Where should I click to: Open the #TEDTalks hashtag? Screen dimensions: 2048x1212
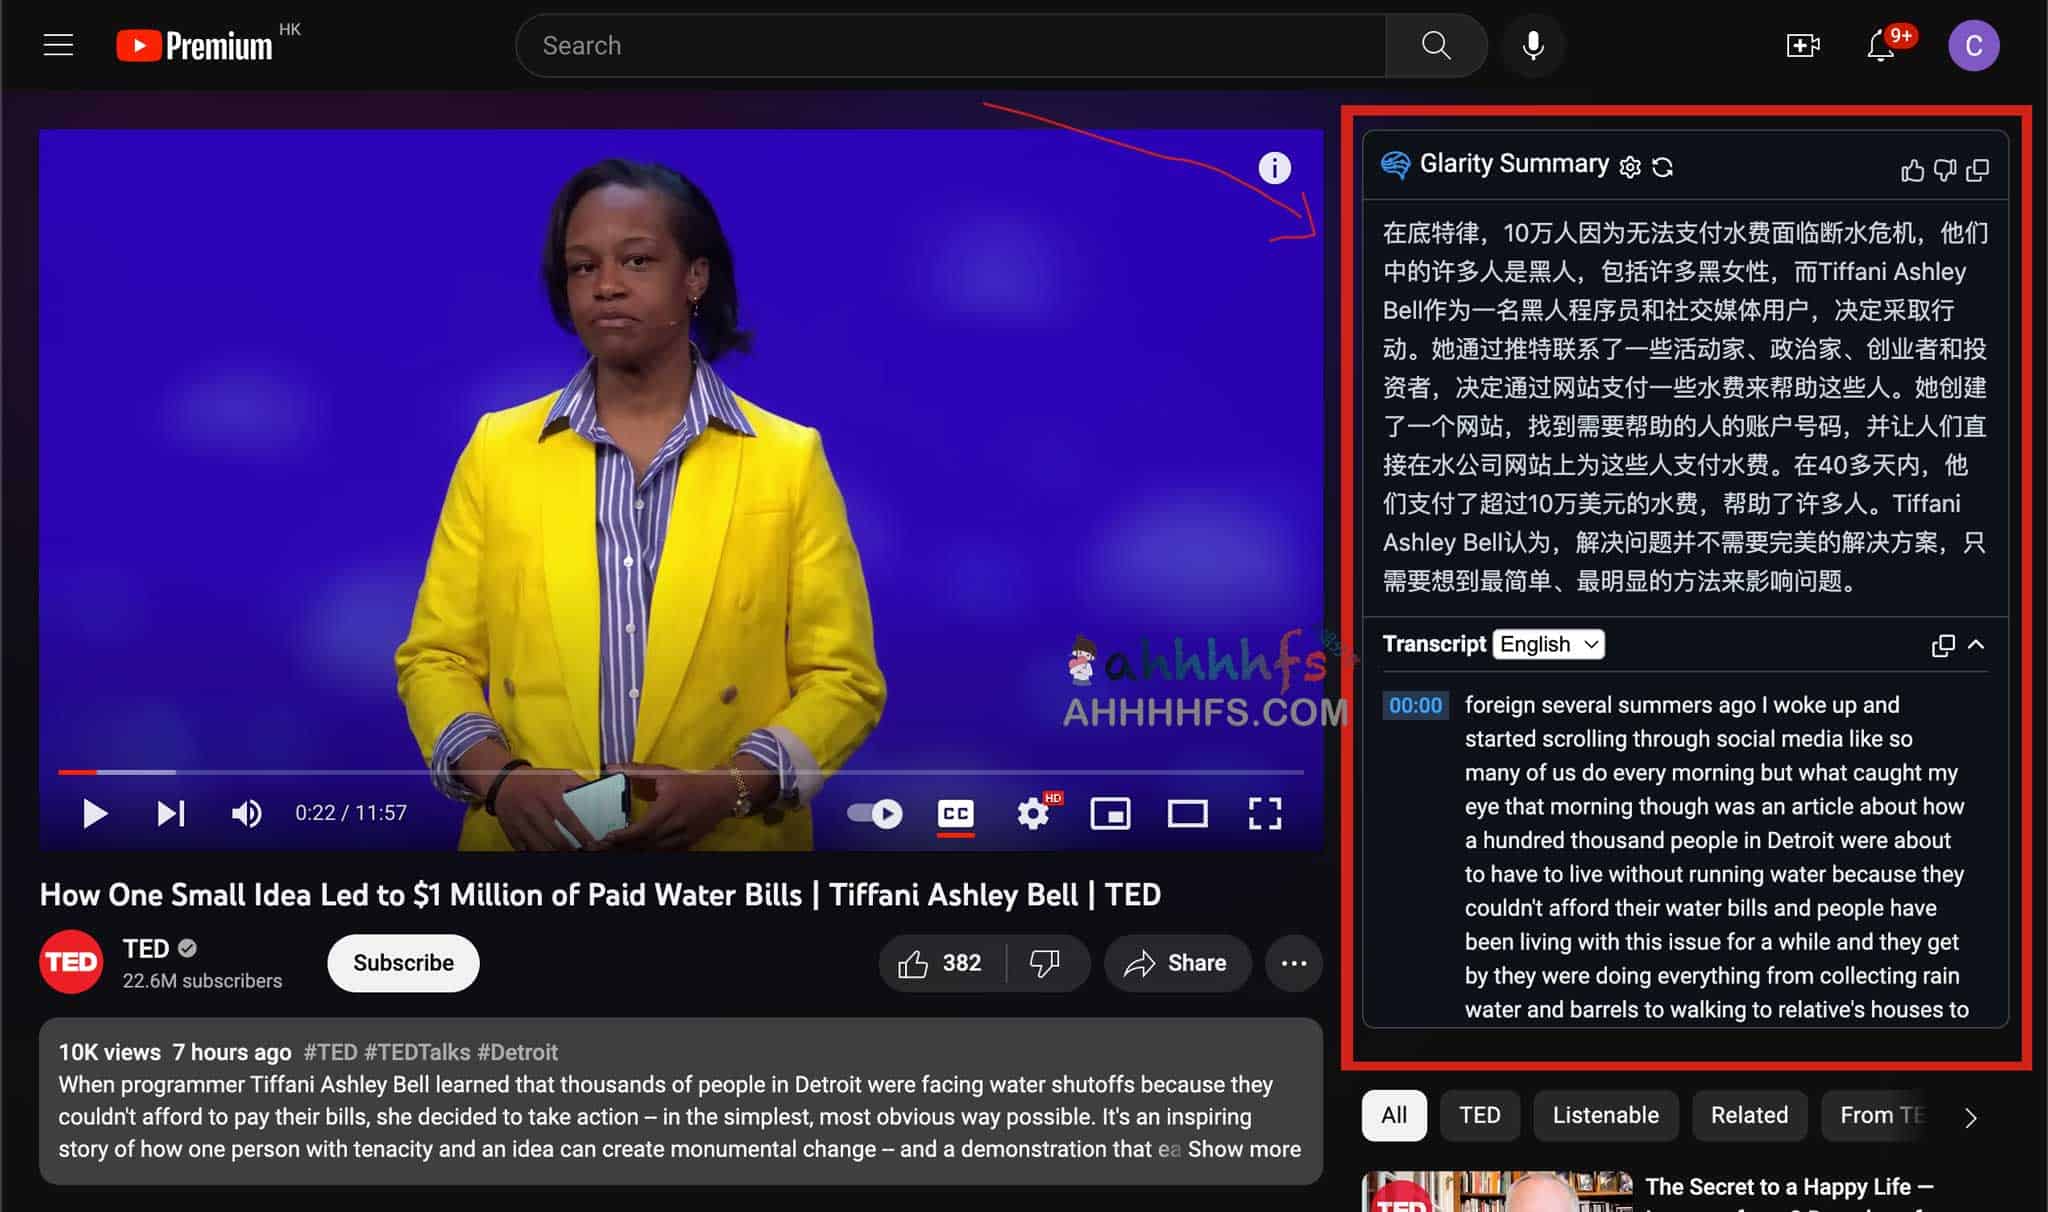(x=417, y=1052)
